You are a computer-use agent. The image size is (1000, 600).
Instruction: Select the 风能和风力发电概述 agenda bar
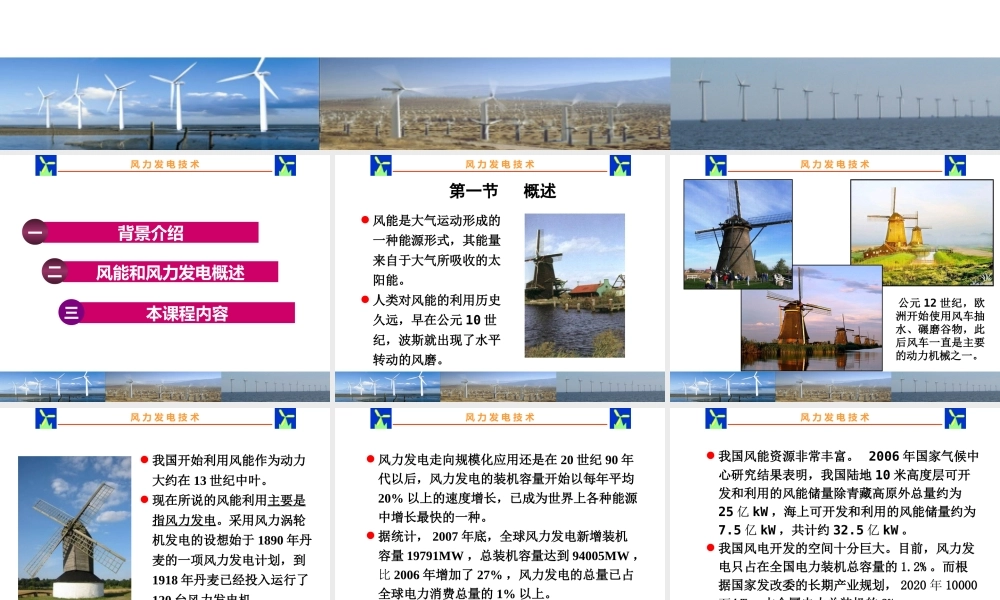tap(170, 272)
